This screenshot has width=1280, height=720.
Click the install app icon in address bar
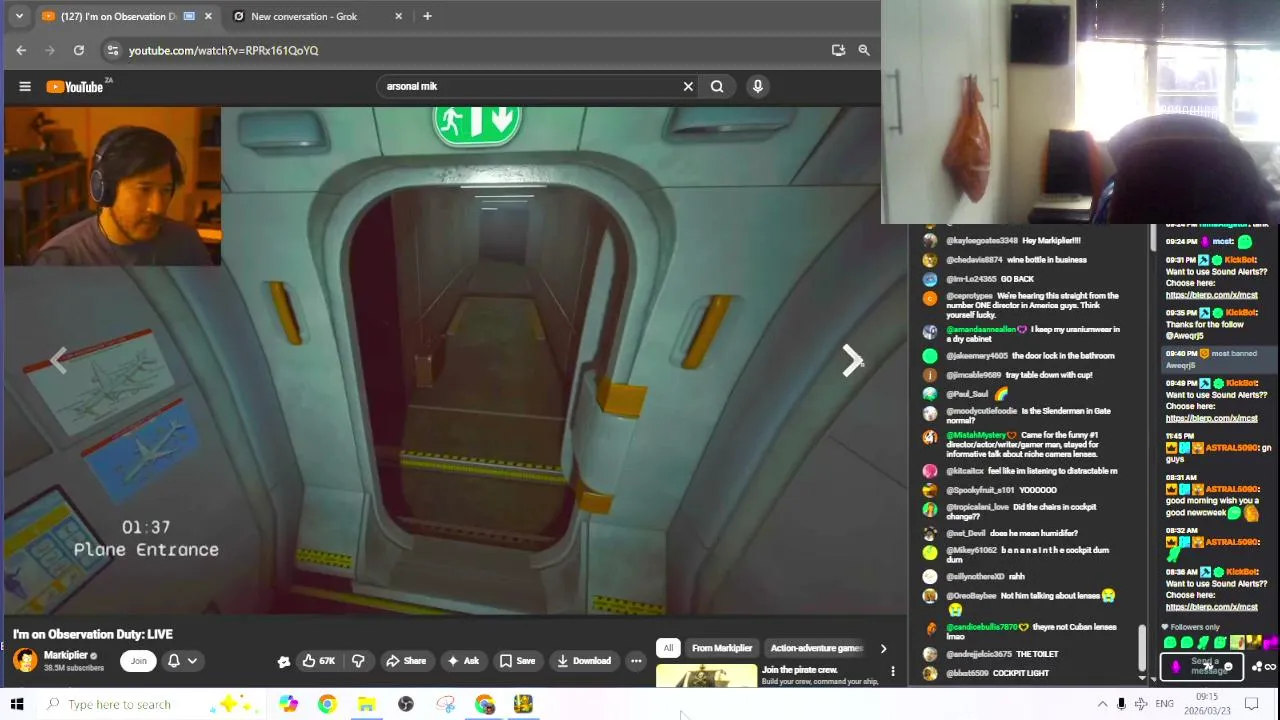(838, 50)
